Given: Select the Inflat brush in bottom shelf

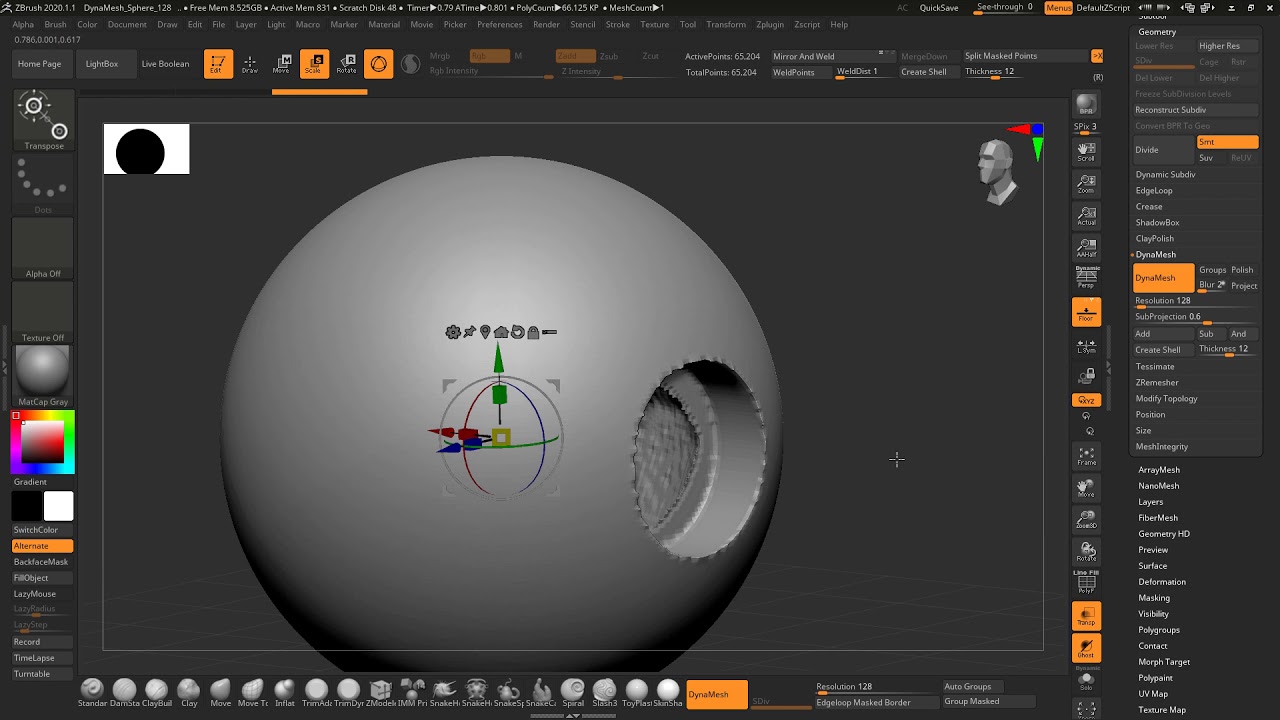Looking at the screenshot, I should pos(285,693).
